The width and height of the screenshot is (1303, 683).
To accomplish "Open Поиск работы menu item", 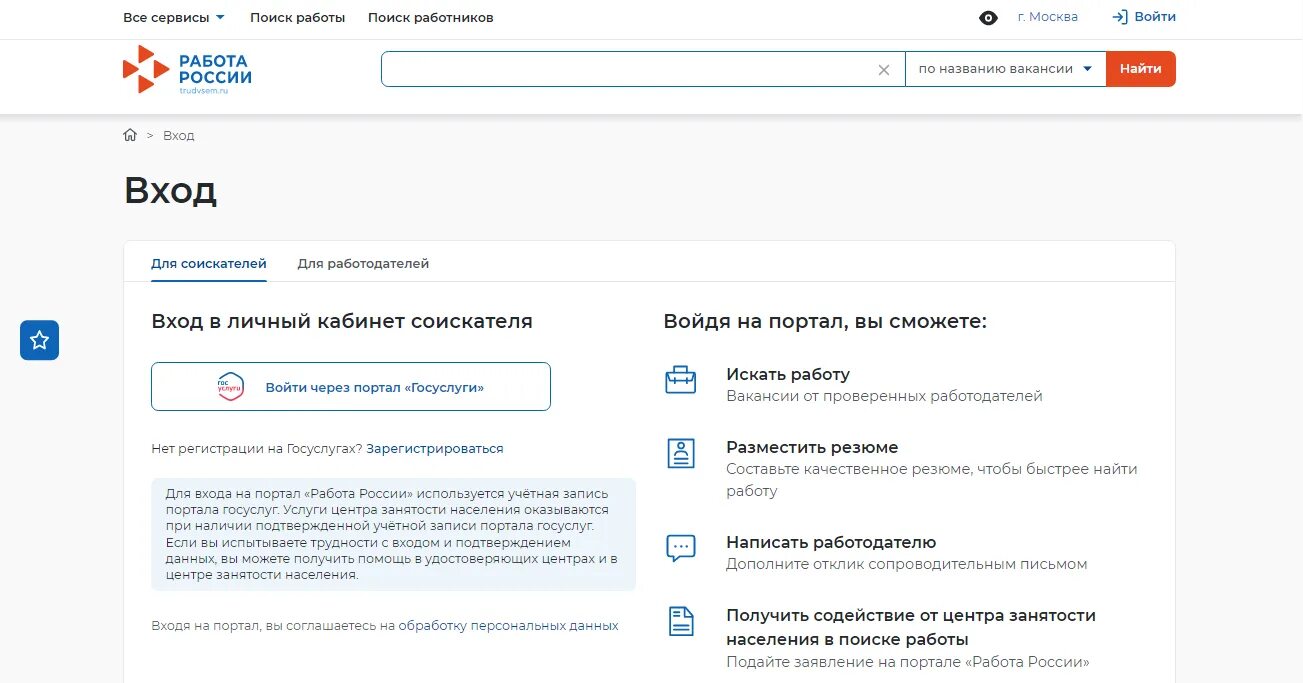I will (x=298, y=18).
